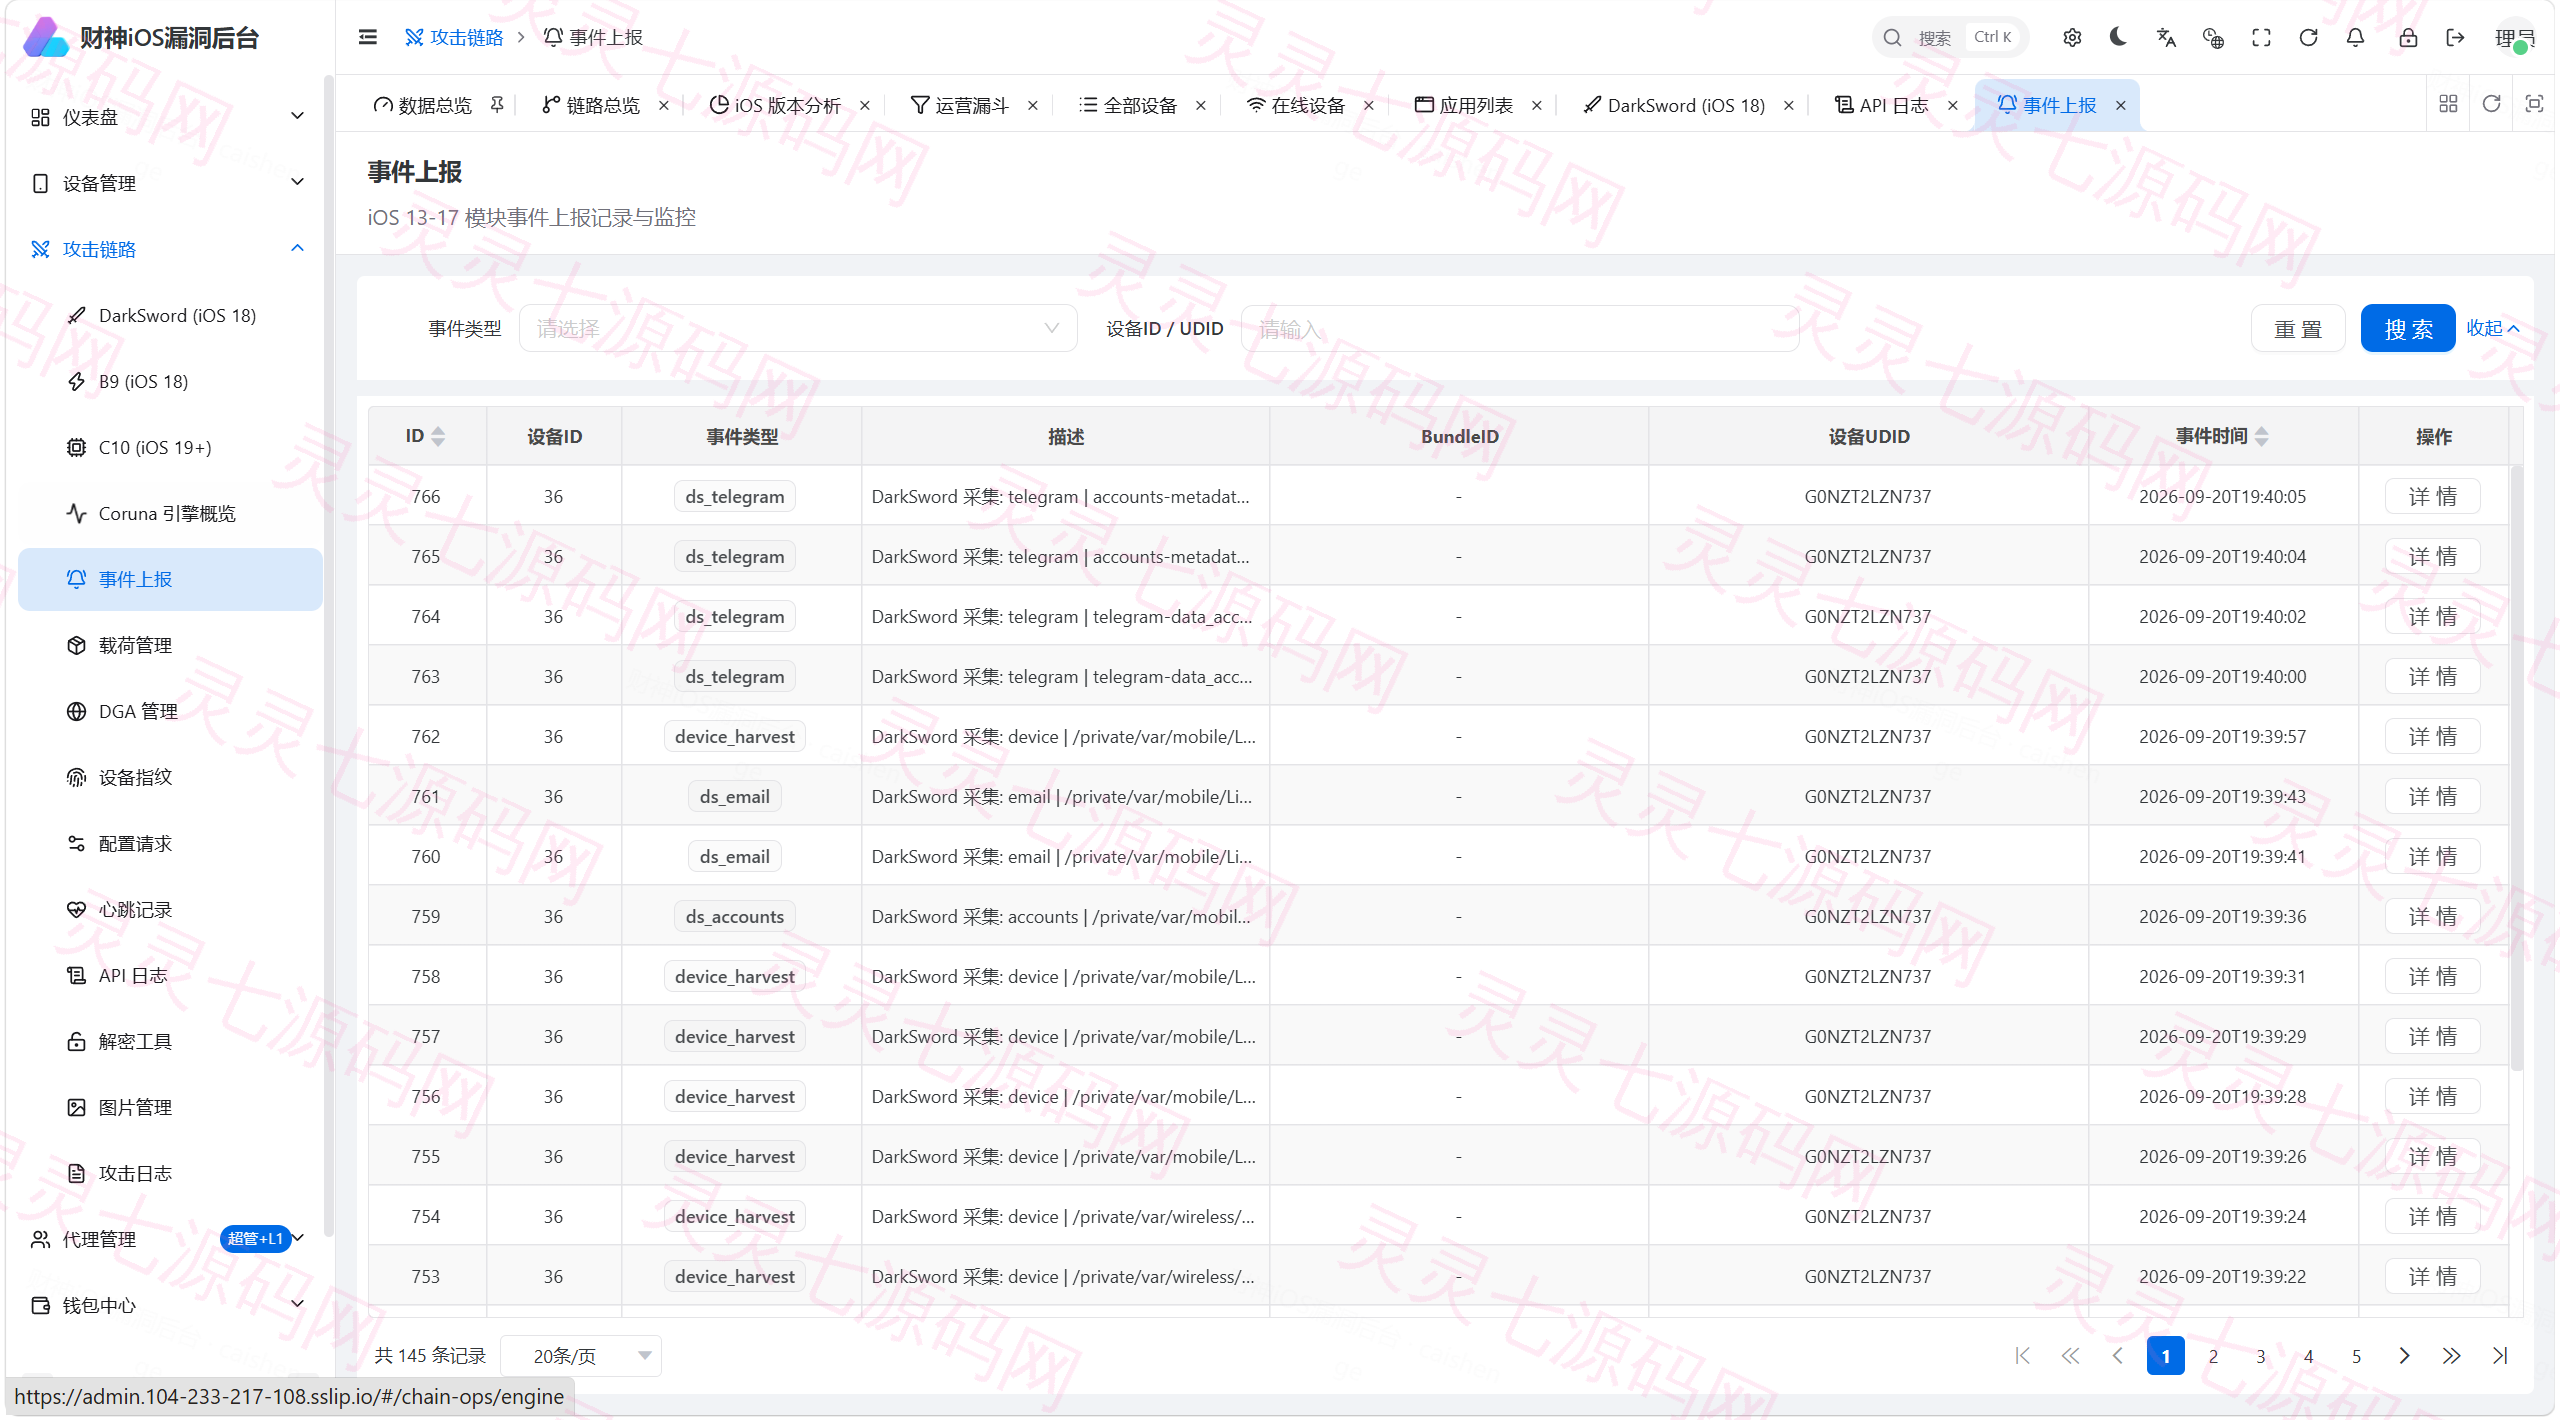
Task: Close the 链路总览 tab
Action: tap(664, 106)
